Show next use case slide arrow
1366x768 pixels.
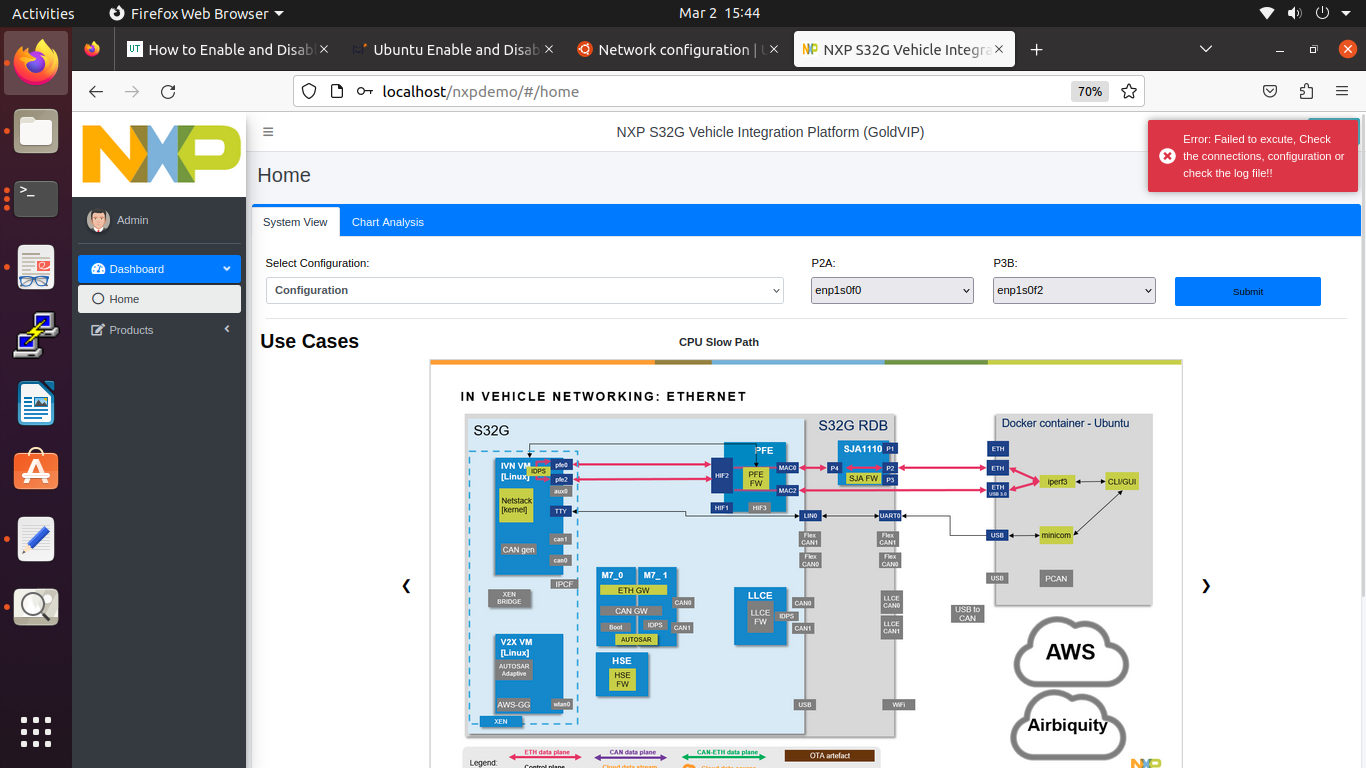[x=1206, y=586]
